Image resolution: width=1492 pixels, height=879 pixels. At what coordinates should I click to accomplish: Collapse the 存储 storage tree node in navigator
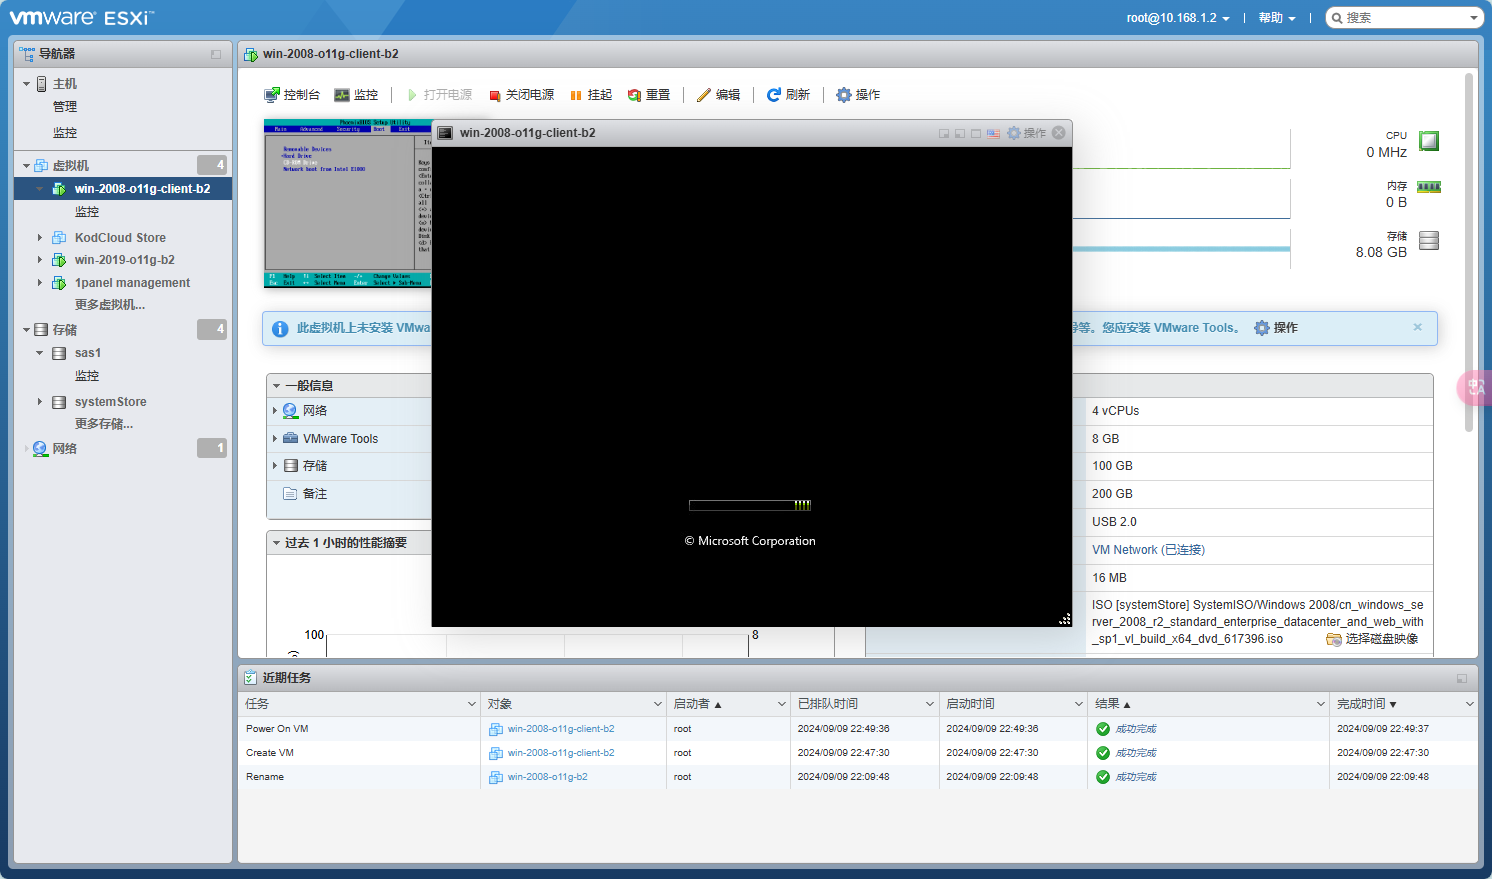click(26, 330)
